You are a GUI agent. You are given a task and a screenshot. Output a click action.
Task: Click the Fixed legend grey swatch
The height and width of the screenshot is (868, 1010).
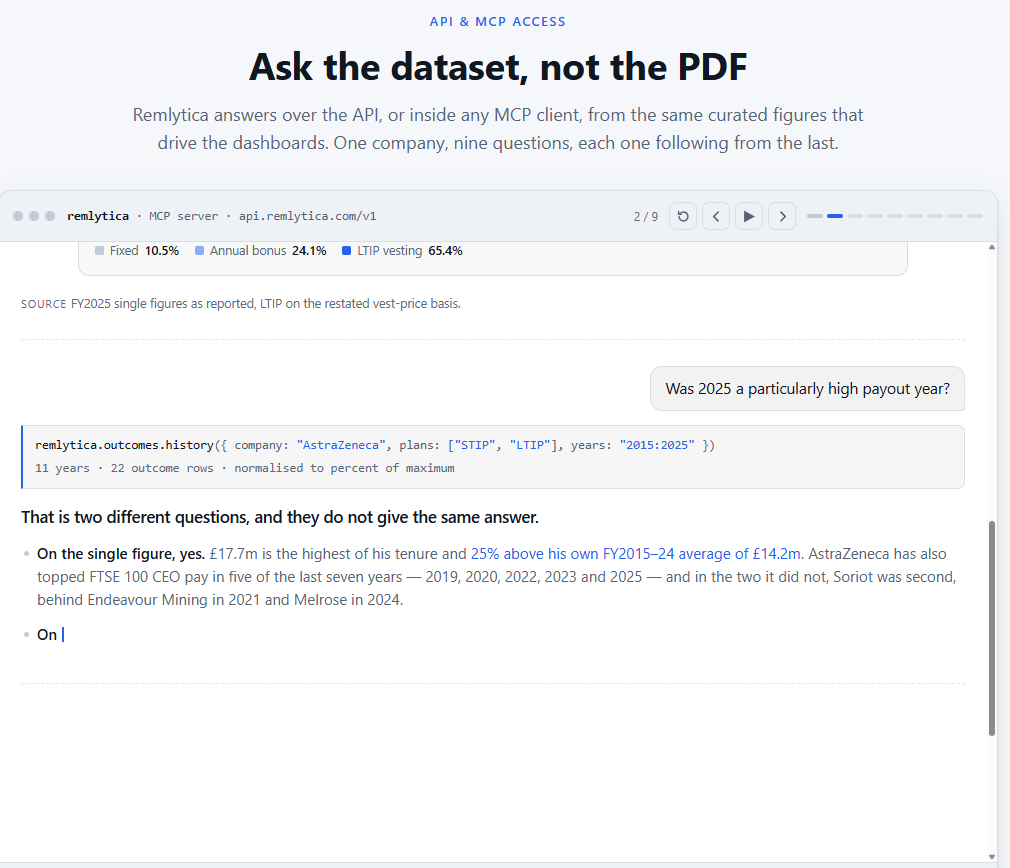point(99,250)
